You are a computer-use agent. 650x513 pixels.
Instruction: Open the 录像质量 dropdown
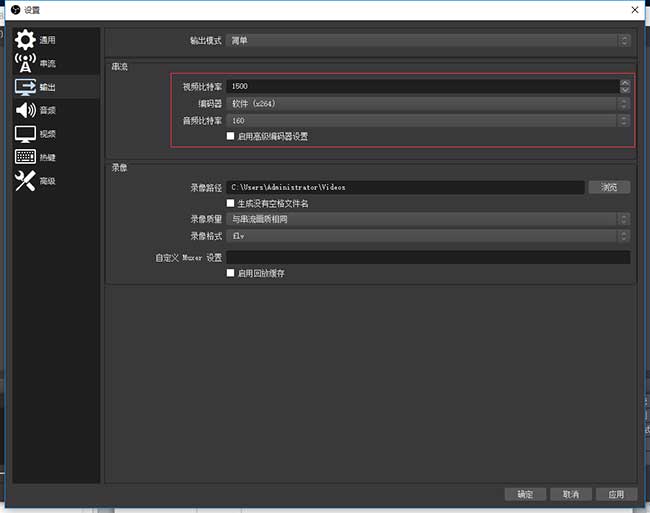click(x=428, y=219)
